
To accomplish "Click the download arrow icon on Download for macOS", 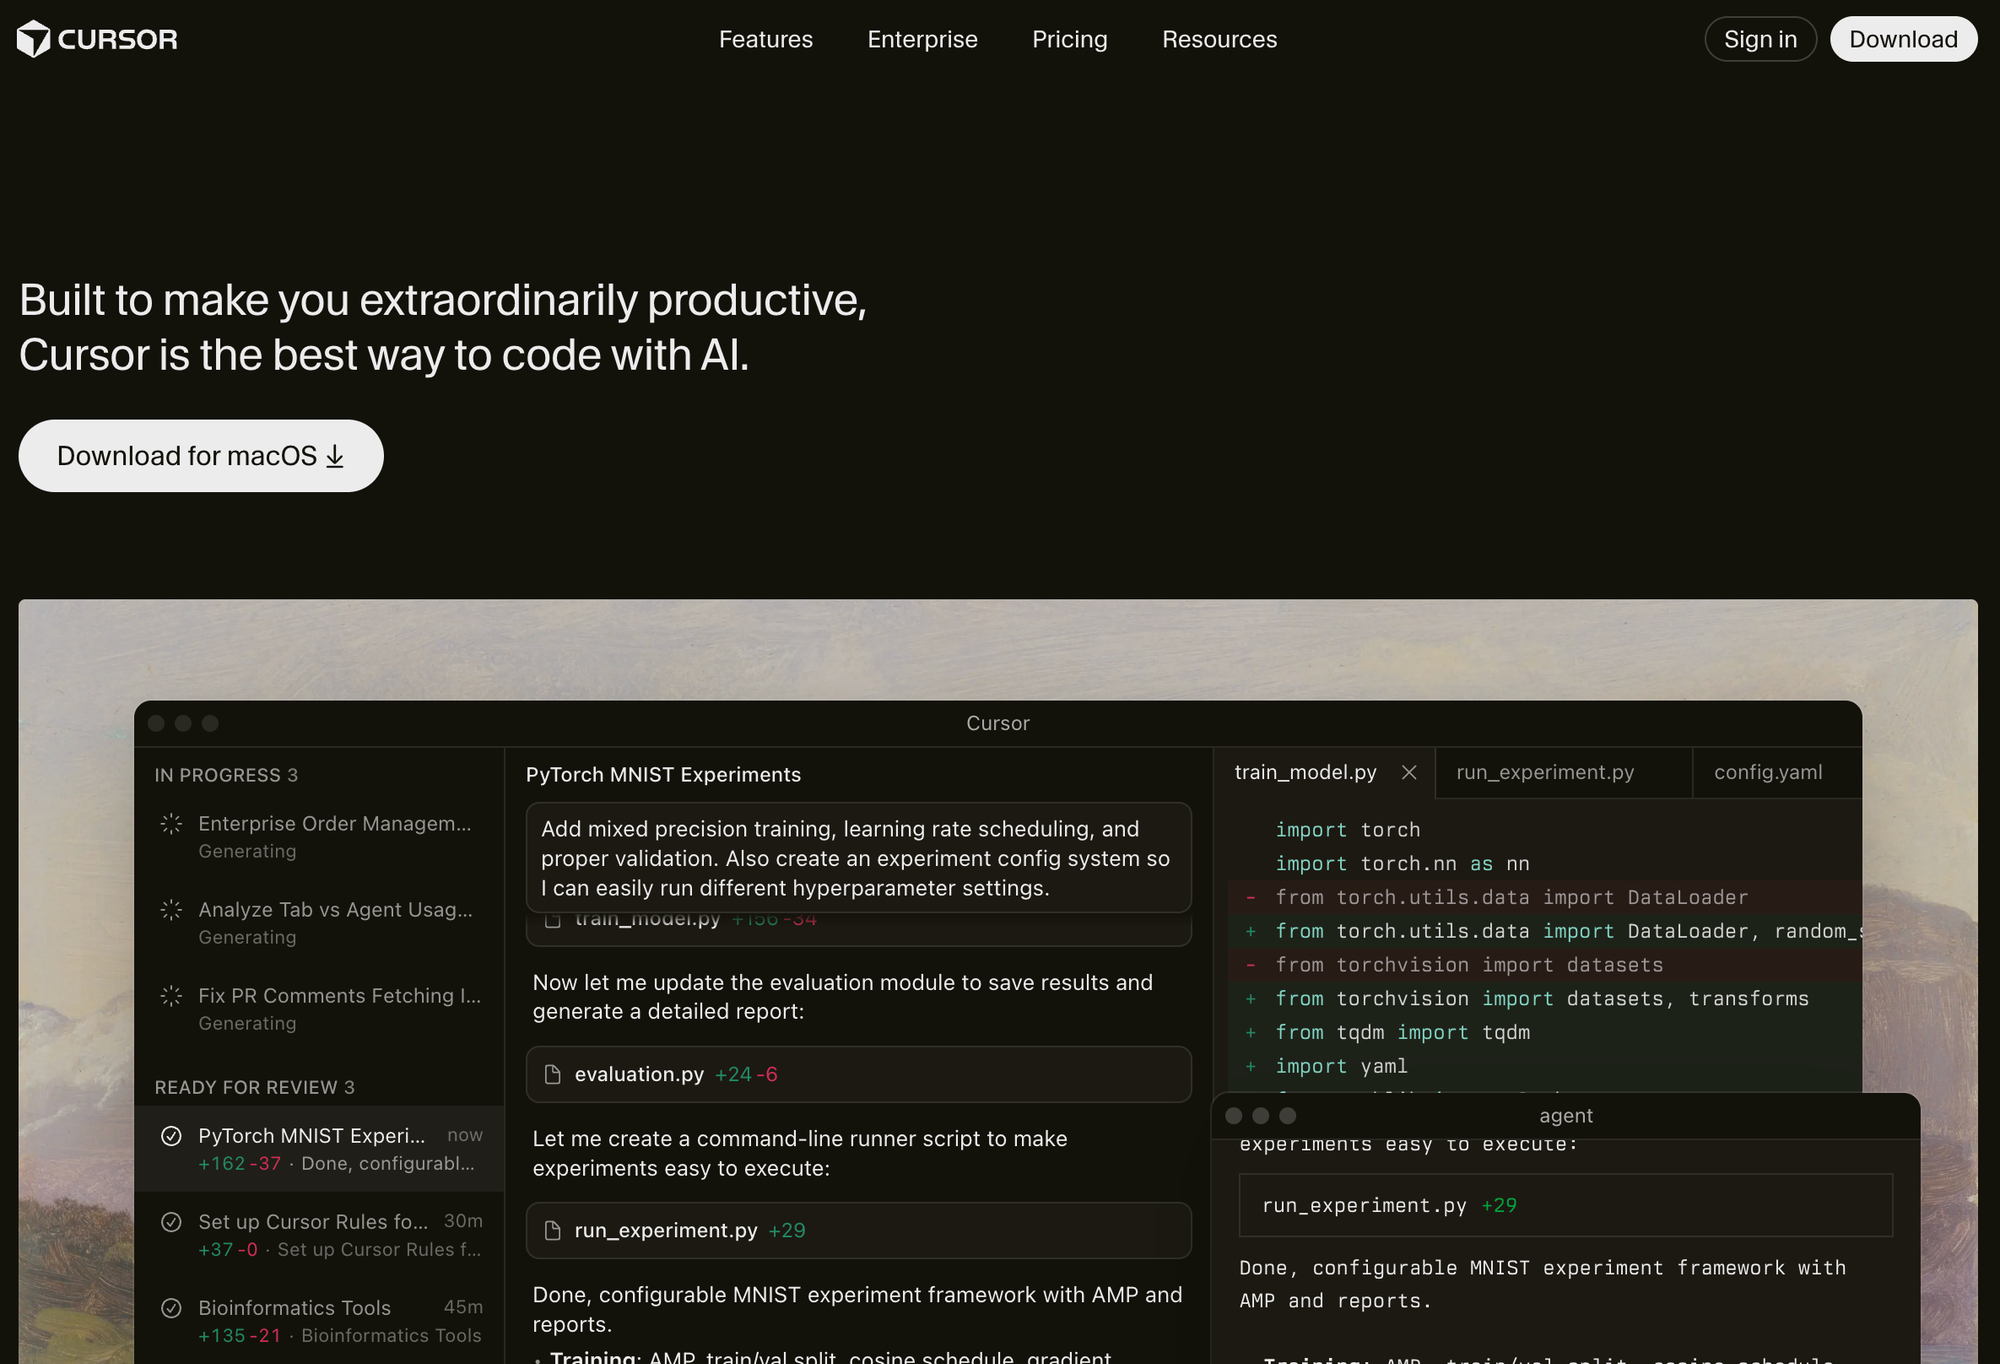I will pos(335,456).
